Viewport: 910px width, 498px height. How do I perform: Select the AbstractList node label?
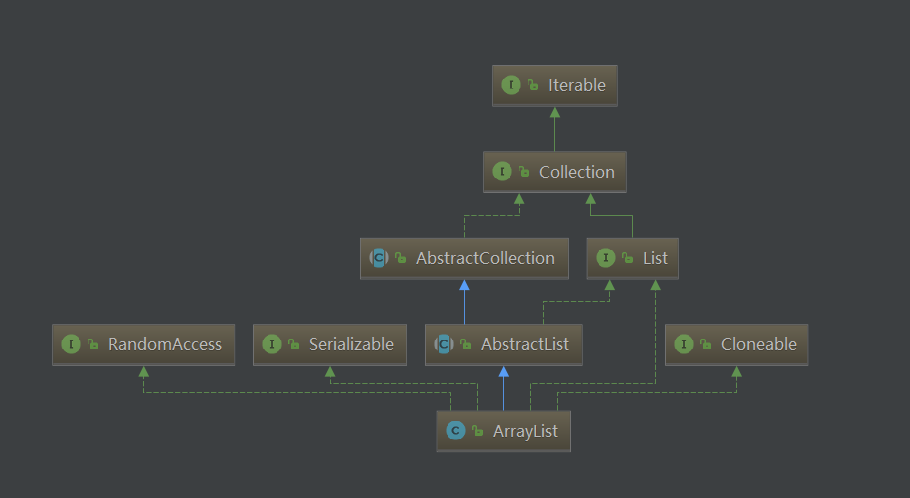click(525, 344)
